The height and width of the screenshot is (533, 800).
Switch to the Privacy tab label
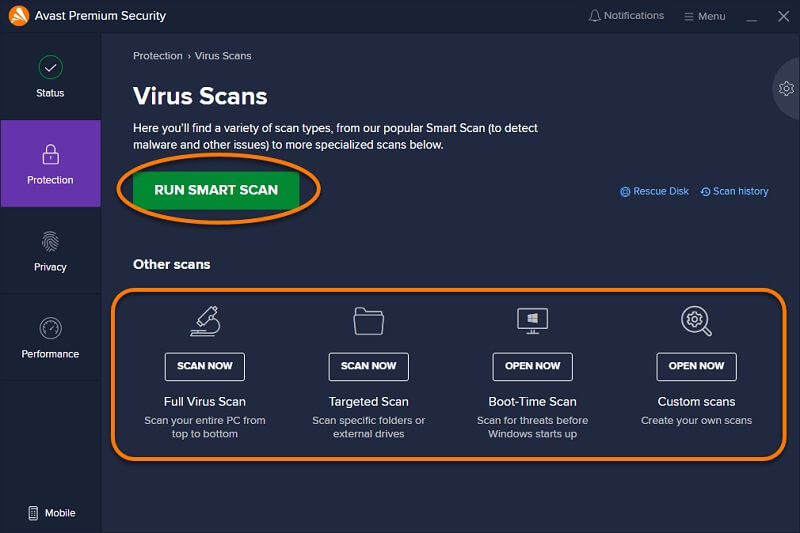(50, 267)
